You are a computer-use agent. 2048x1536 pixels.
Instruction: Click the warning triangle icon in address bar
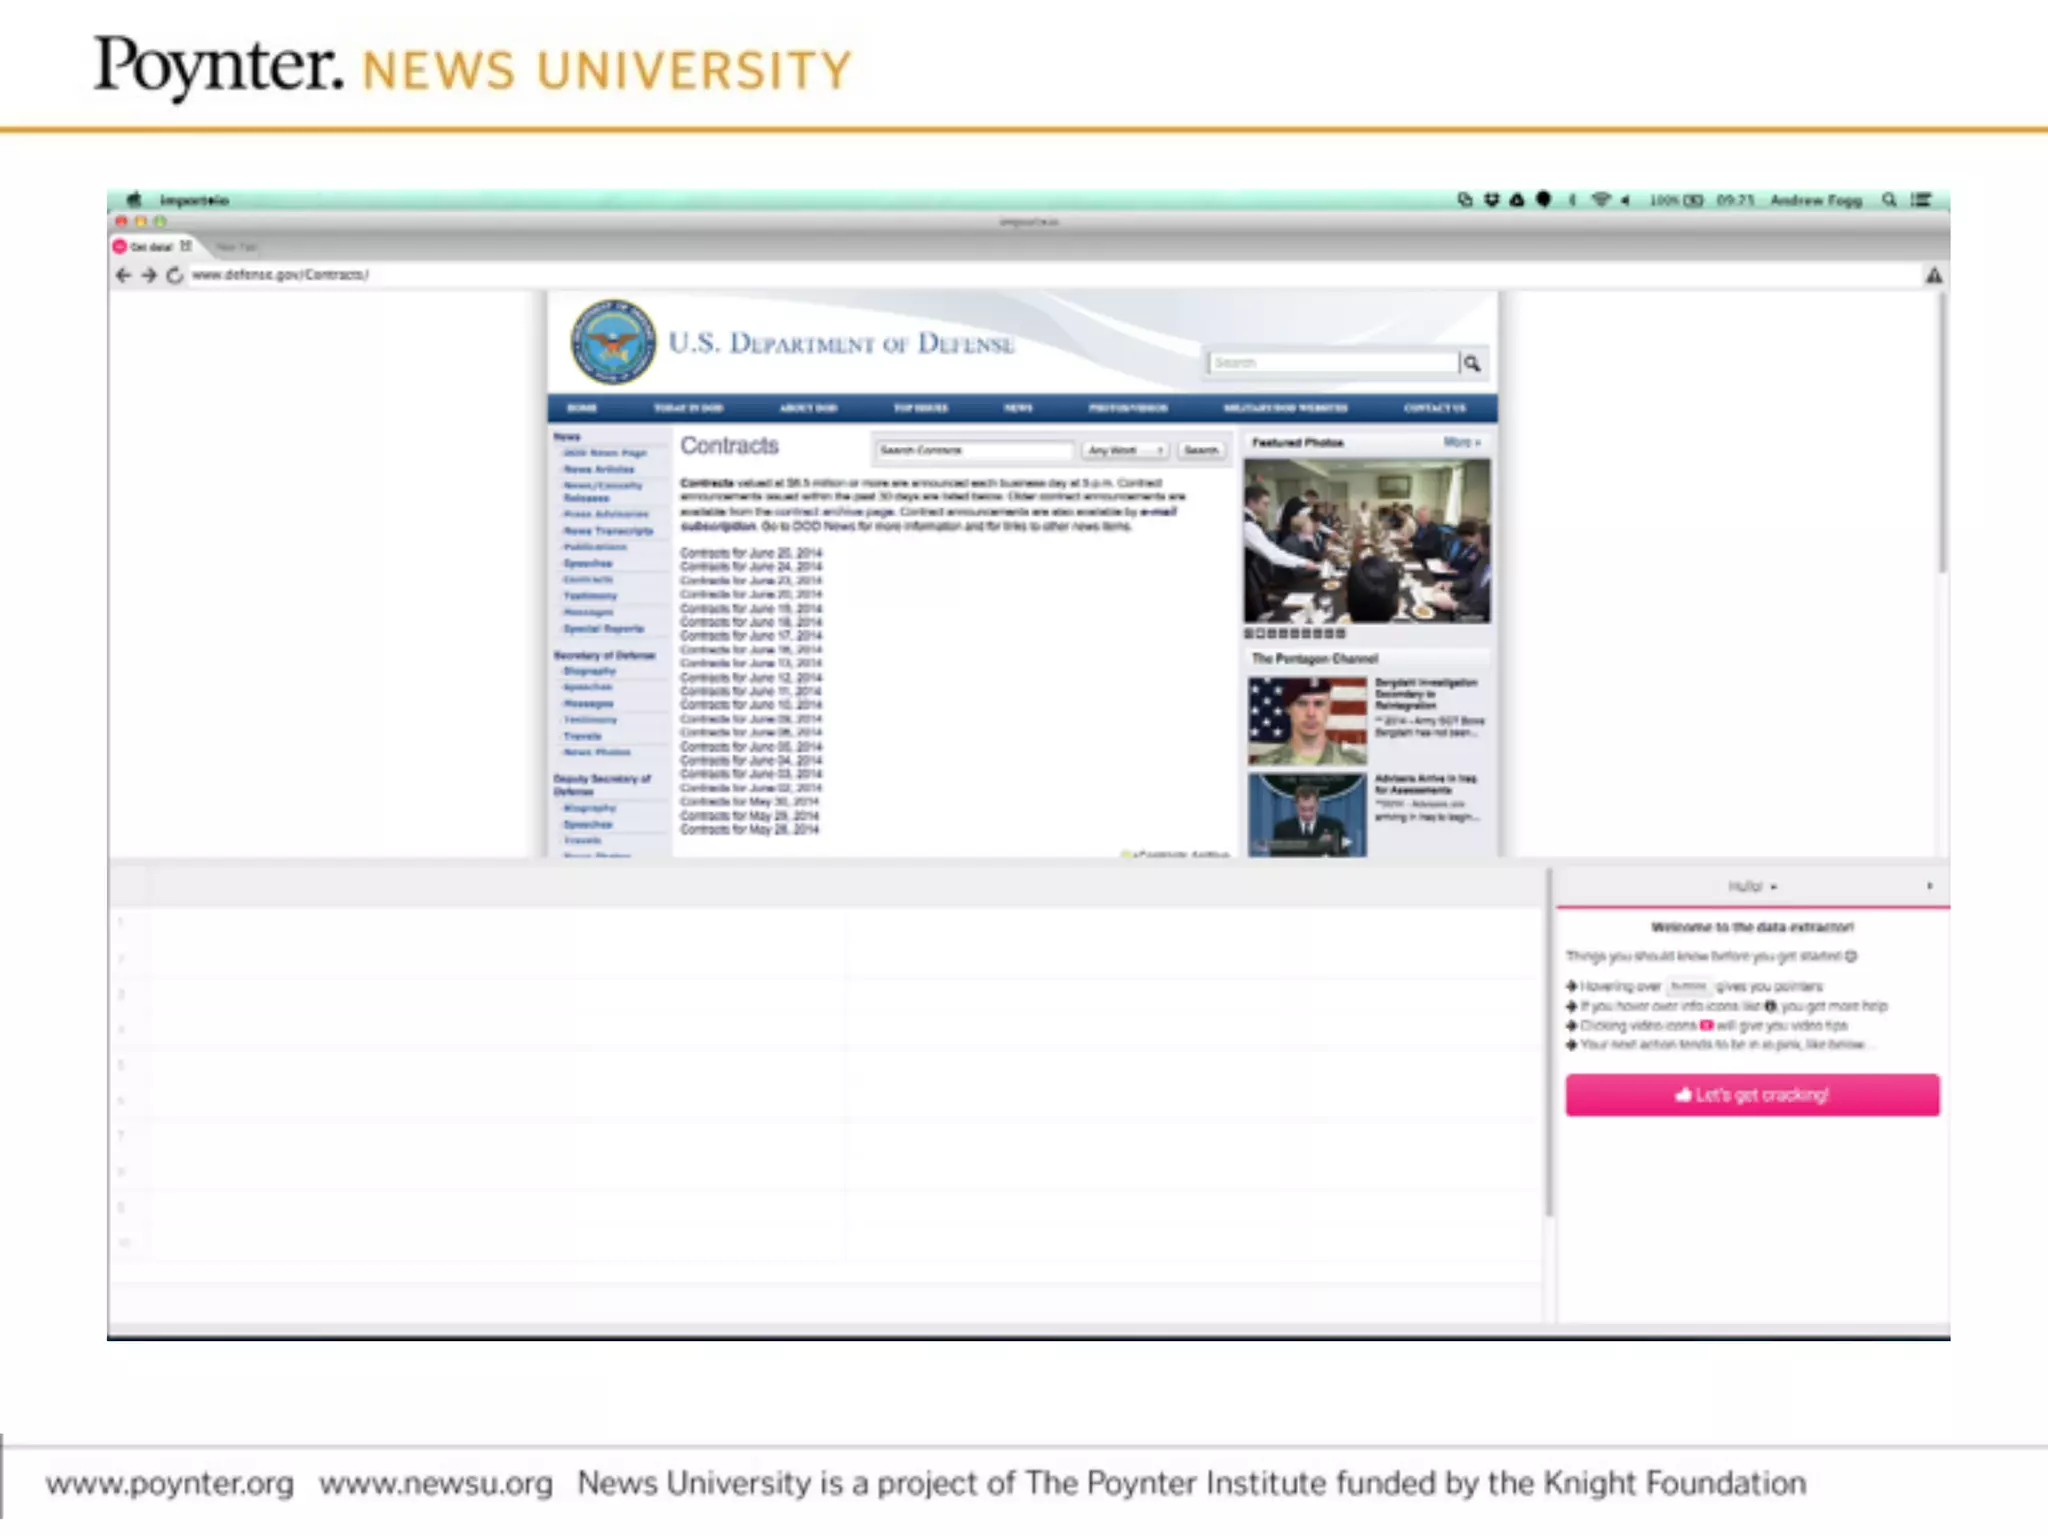point(1934,275)
